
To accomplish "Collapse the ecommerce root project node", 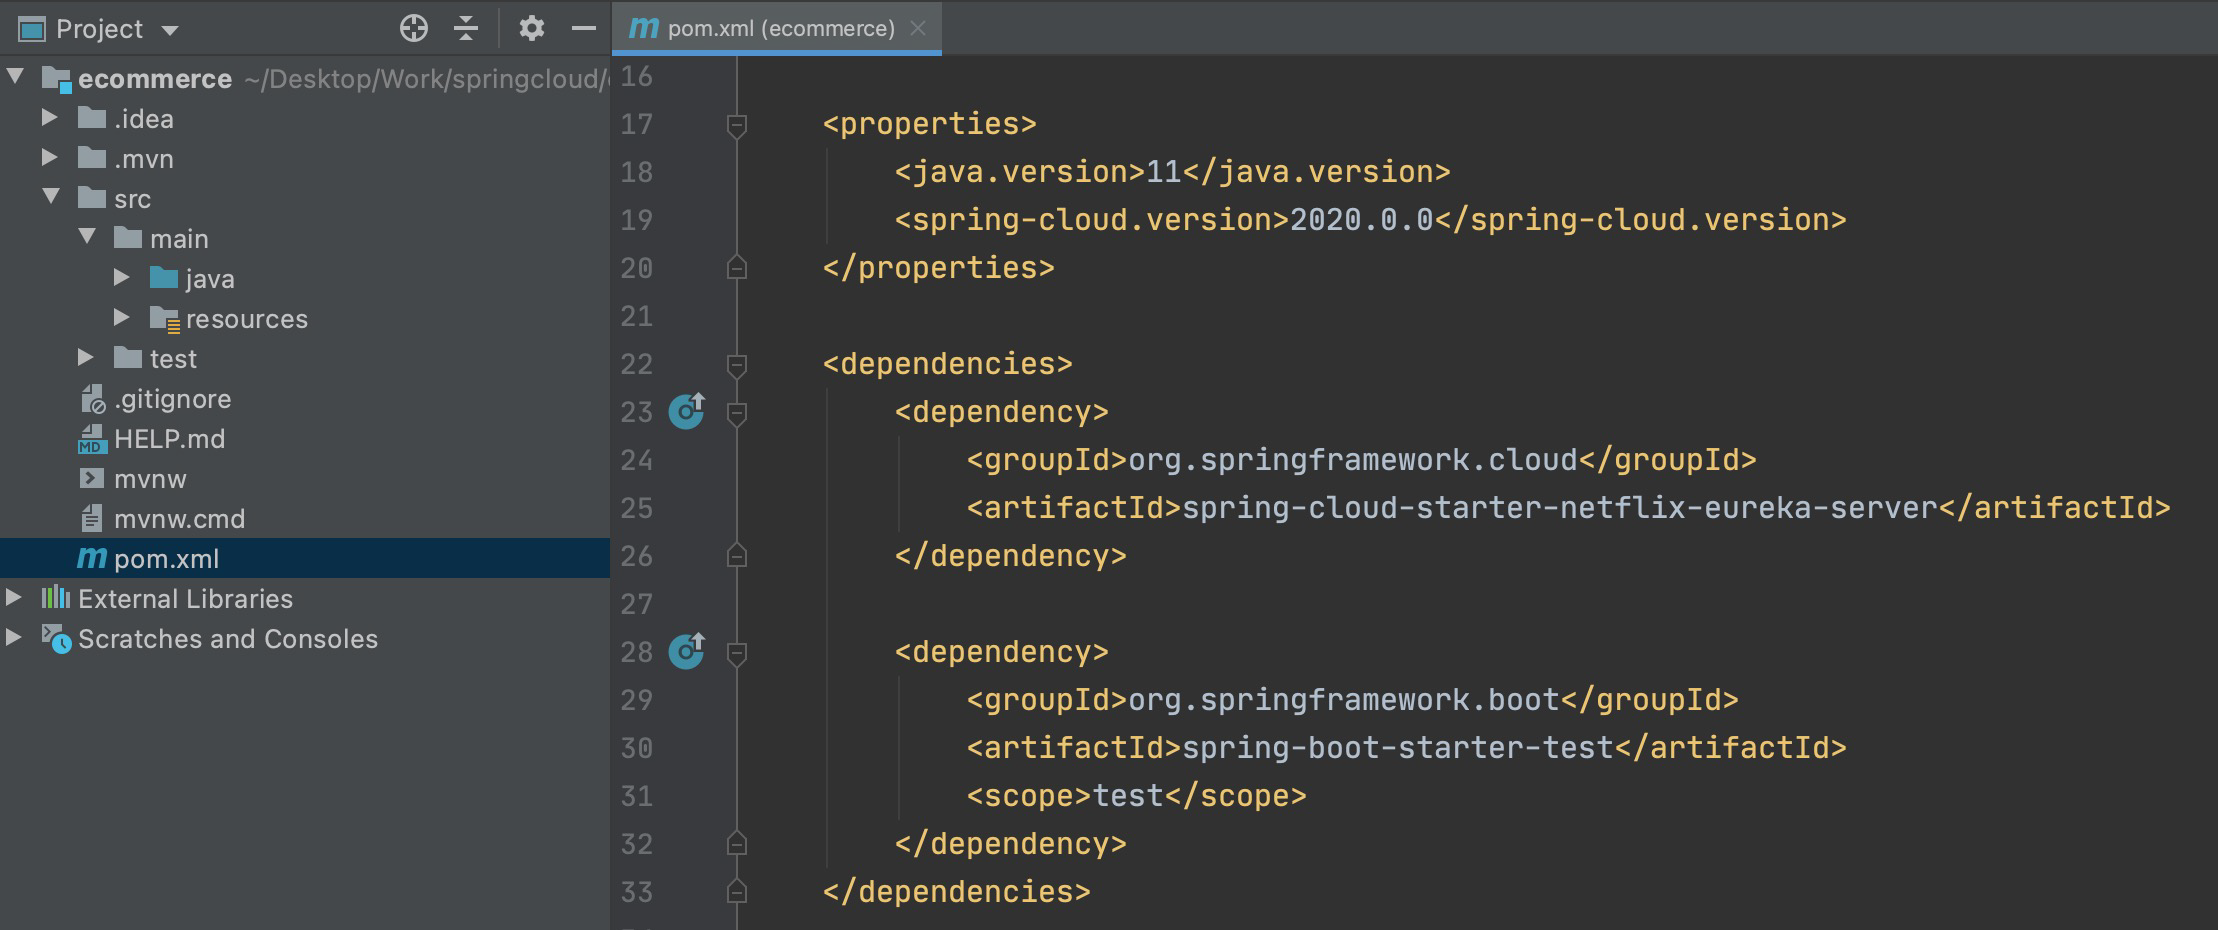I will 16,77.
